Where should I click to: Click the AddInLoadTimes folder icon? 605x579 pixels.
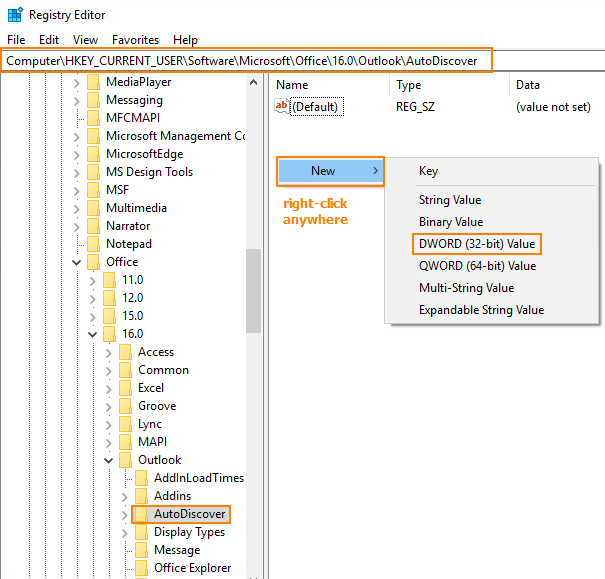click(142, 478)
